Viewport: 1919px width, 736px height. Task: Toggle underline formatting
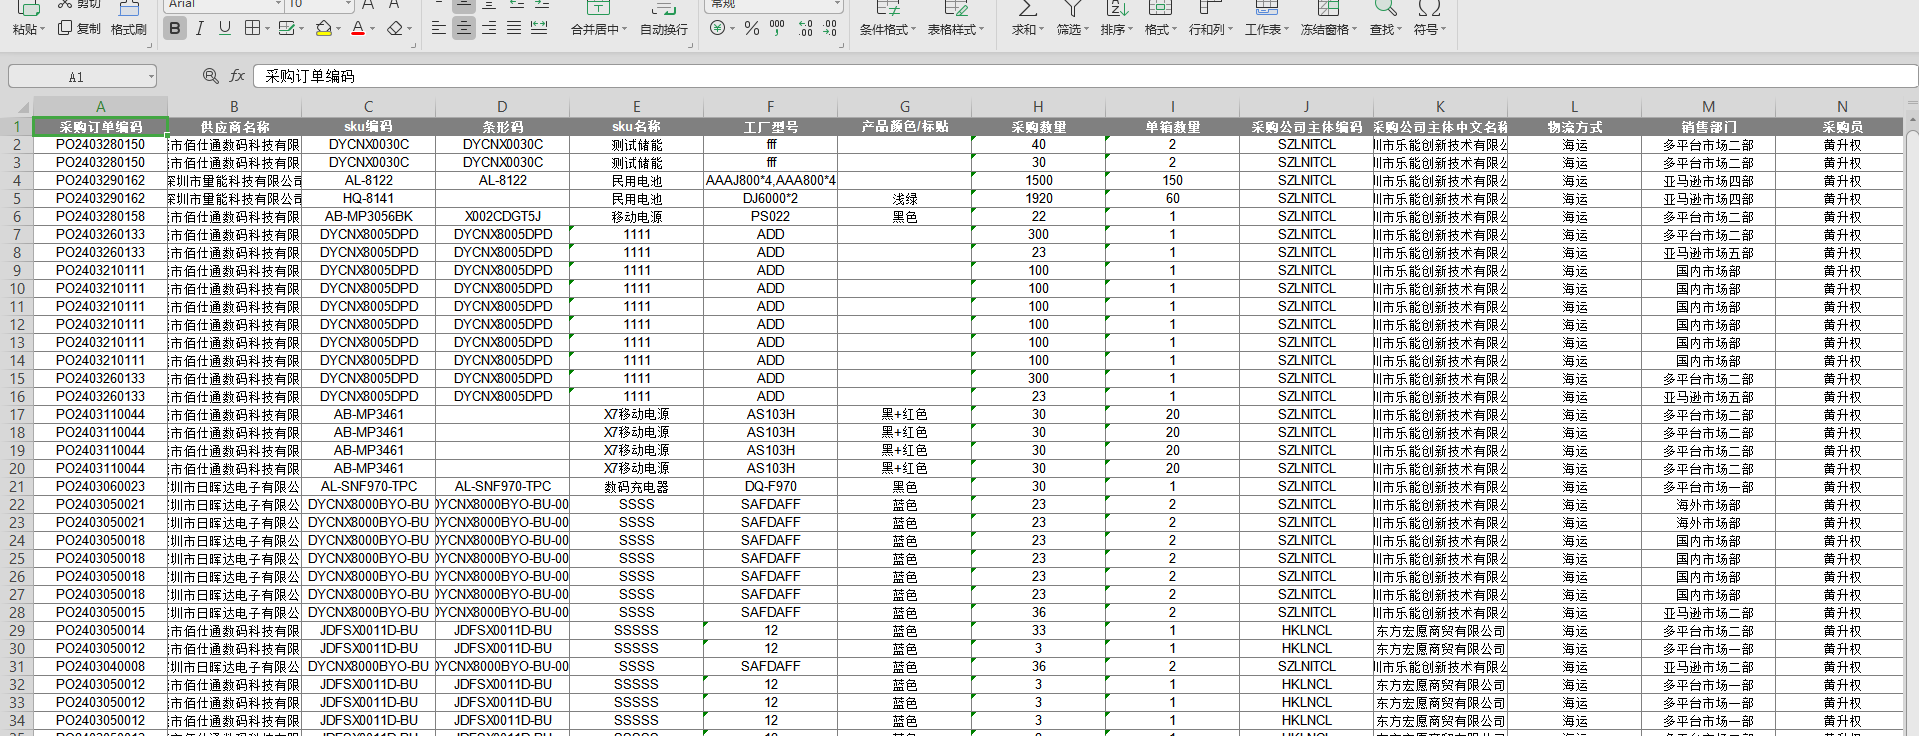(x=224, y=28)
